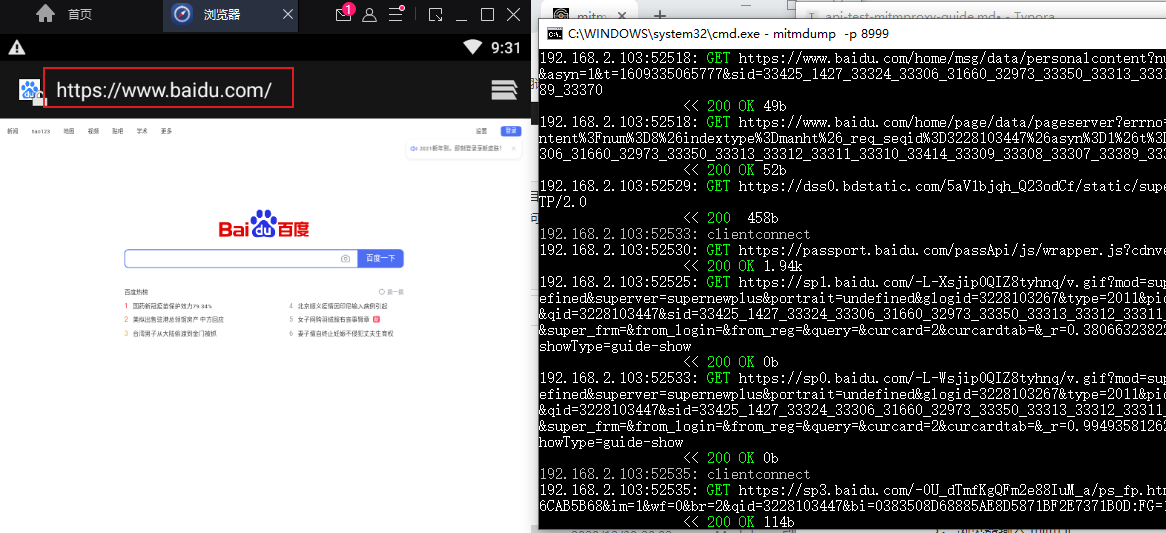Click the cmd.exe mitmdump -p 8999 title bar
1166x533 pixels.
728,33
